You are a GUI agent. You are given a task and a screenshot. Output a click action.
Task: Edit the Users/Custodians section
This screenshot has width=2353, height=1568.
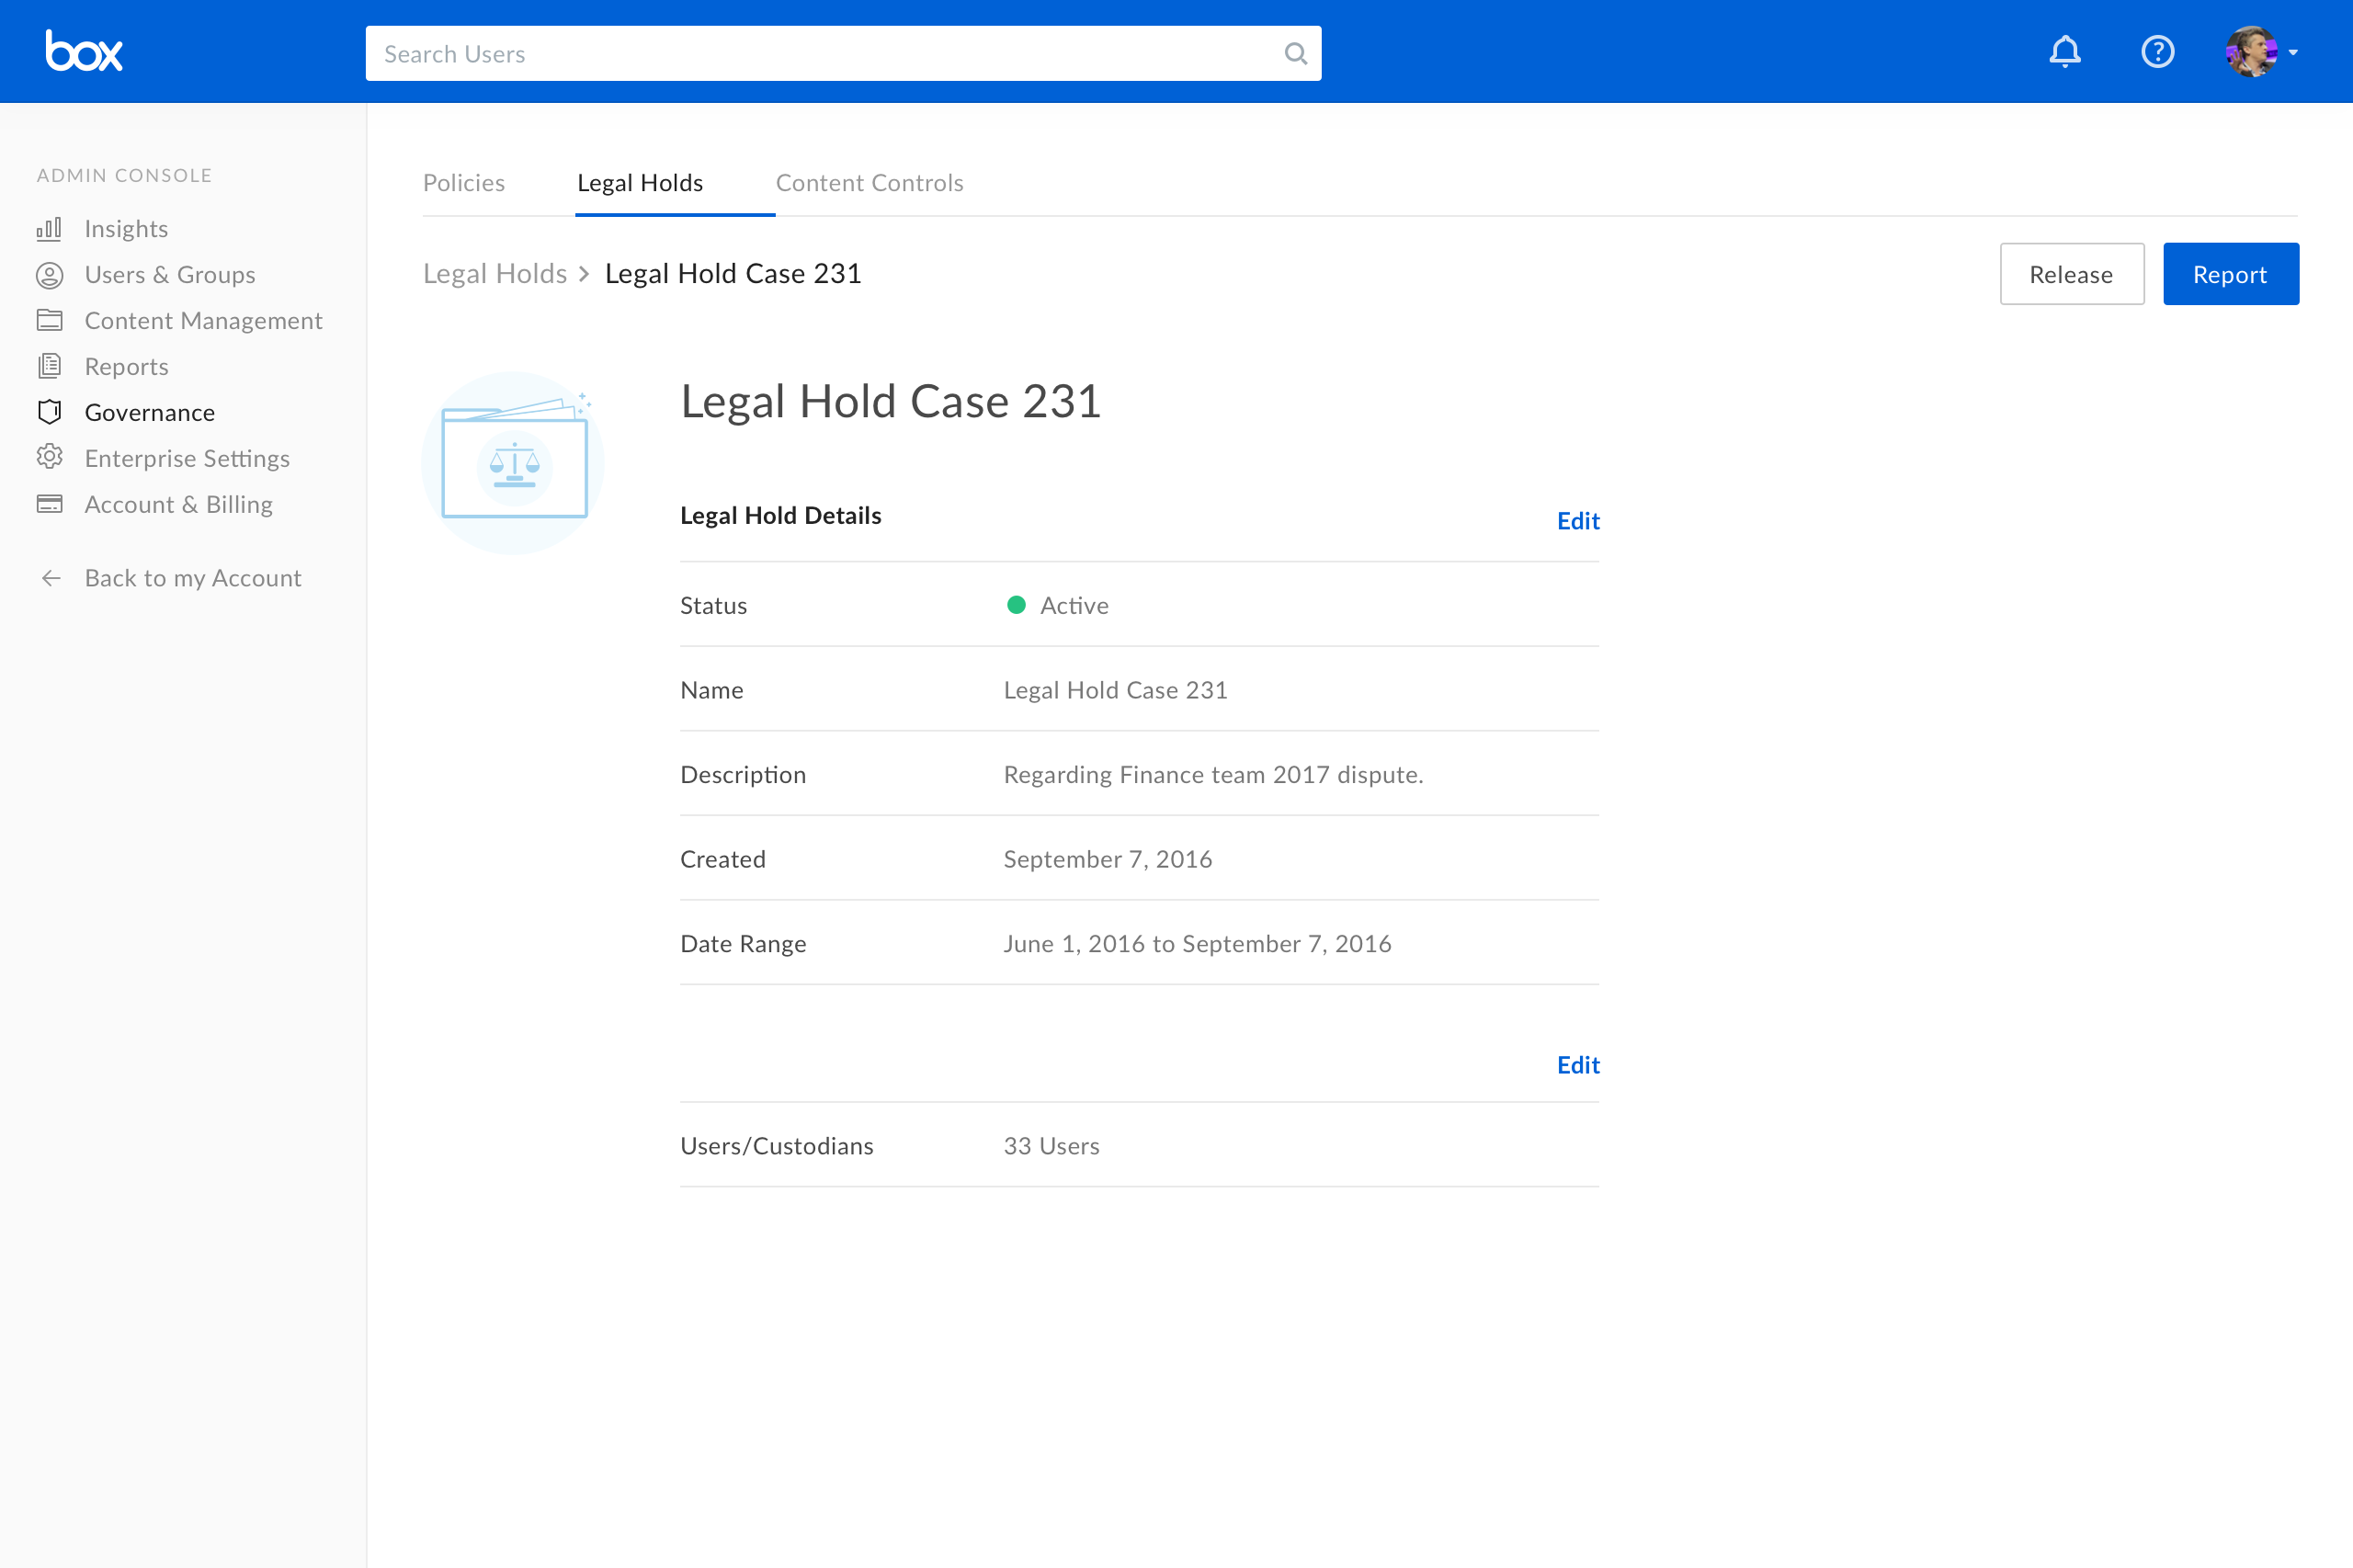[1577, 1065]
